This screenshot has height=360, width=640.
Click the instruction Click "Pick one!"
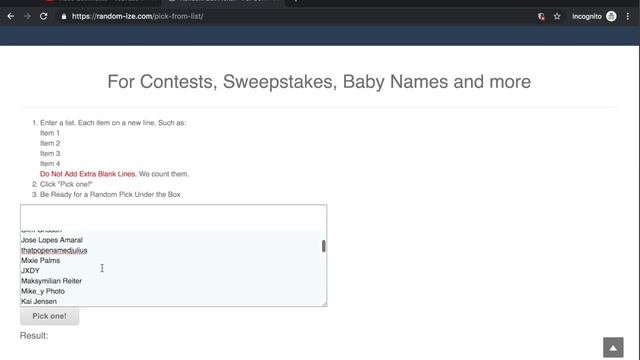[66, 184]
